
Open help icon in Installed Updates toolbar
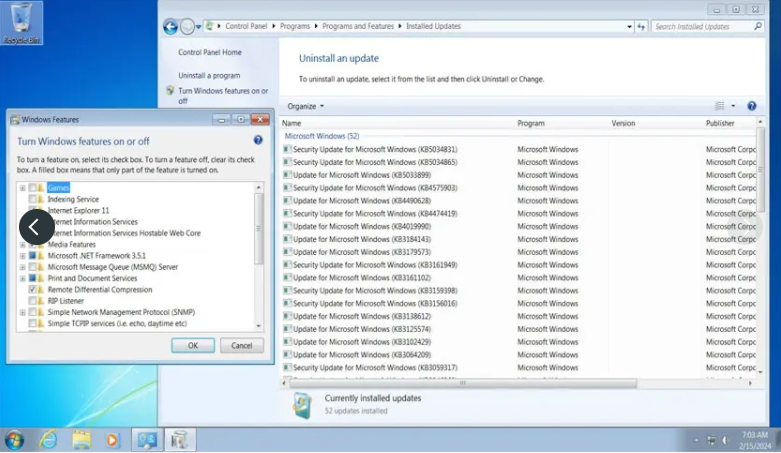(x=752, y=106)
